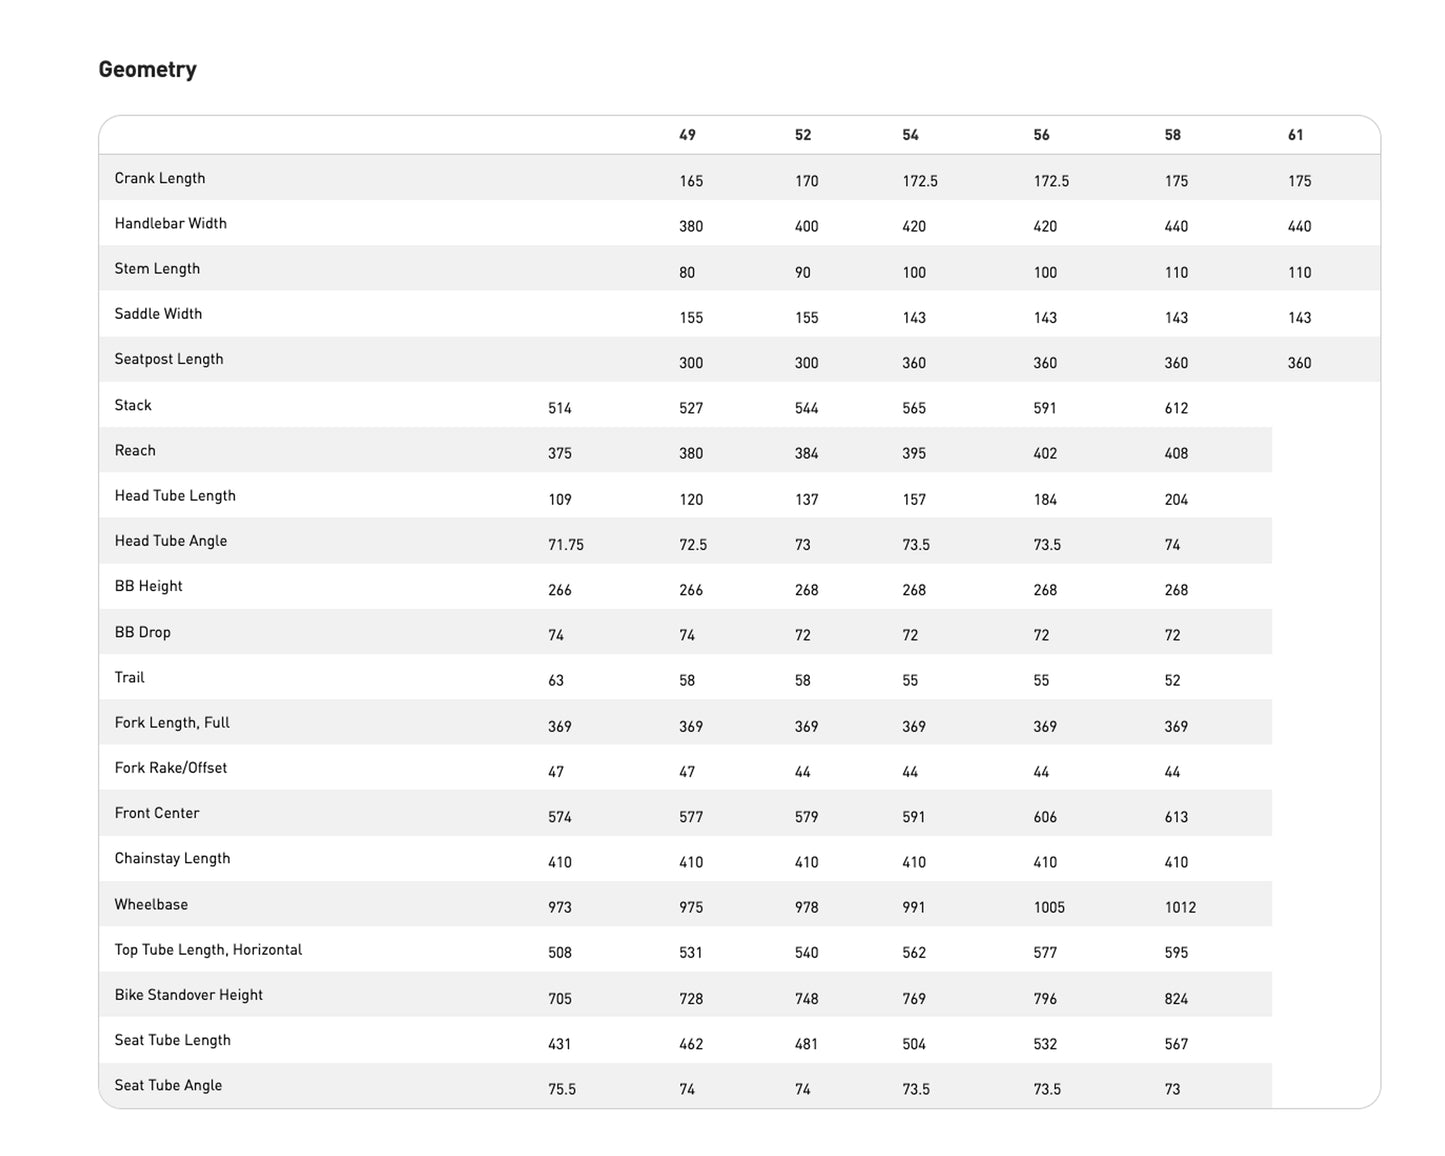Click the Seat Tube Angle row label
The width and height of the screenshot is (1445, 1156).
pyautogui.click(x=168, y=1085)
